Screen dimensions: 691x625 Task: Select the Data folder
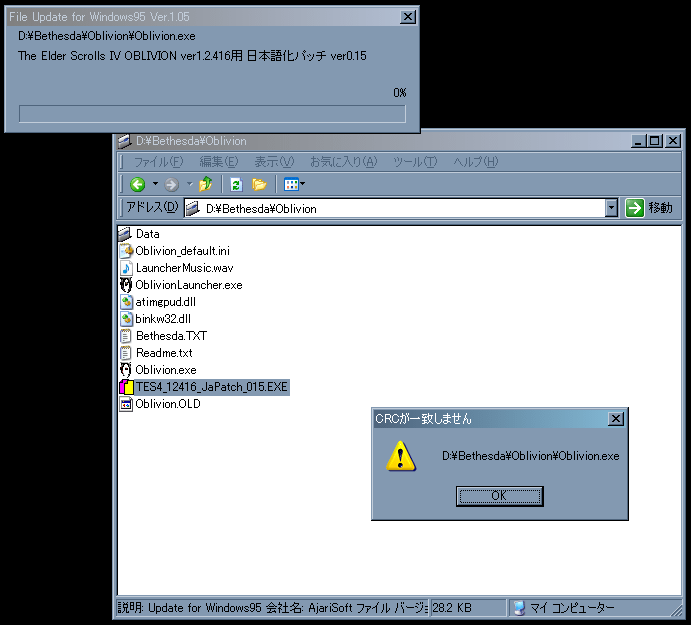coord(147,234)
